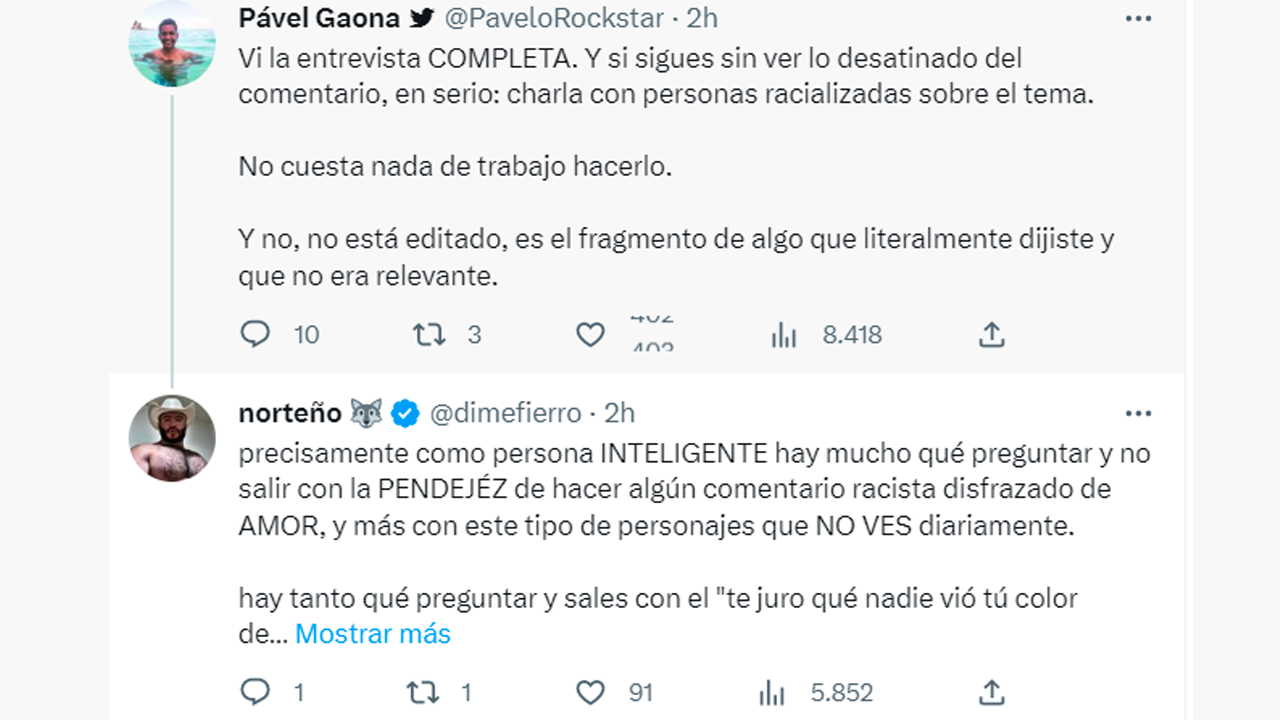The image size is (1280, 720).
Task: Click norteño's blue verified badge
Action: click(x=404, y=413)
